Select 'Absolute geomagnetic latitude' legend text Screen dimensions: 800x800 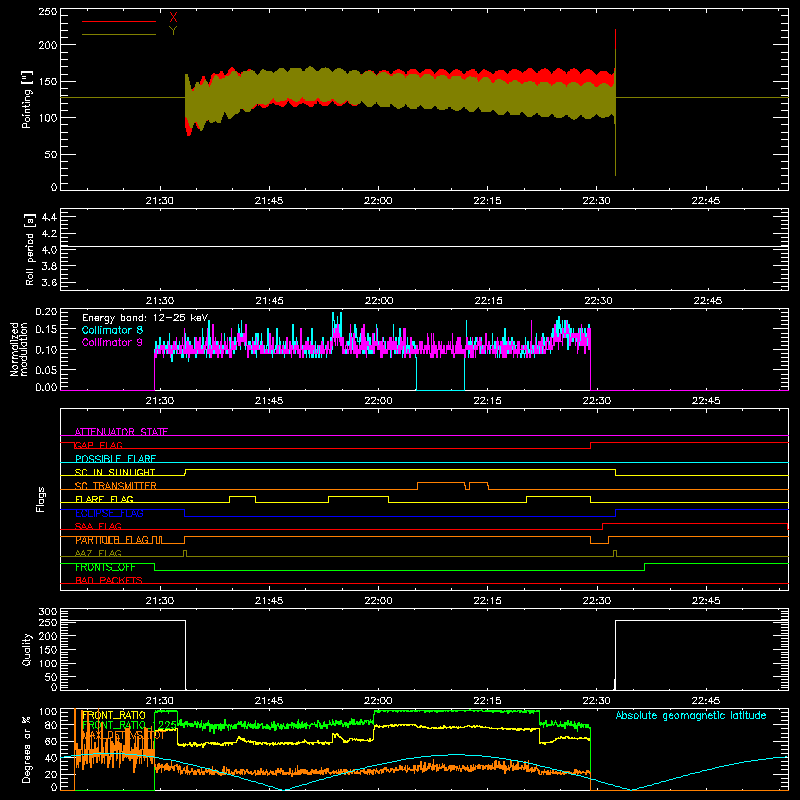pos(691,715)
